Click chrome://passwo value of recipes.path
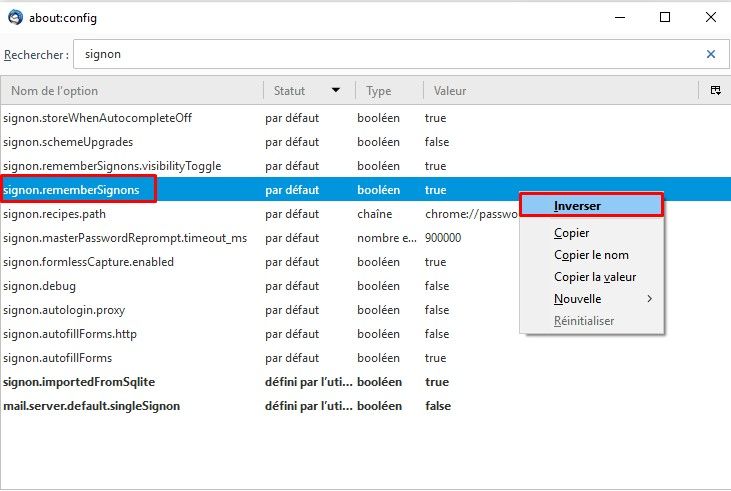Viewport: 731px width, 491px height. coord(471,214)
